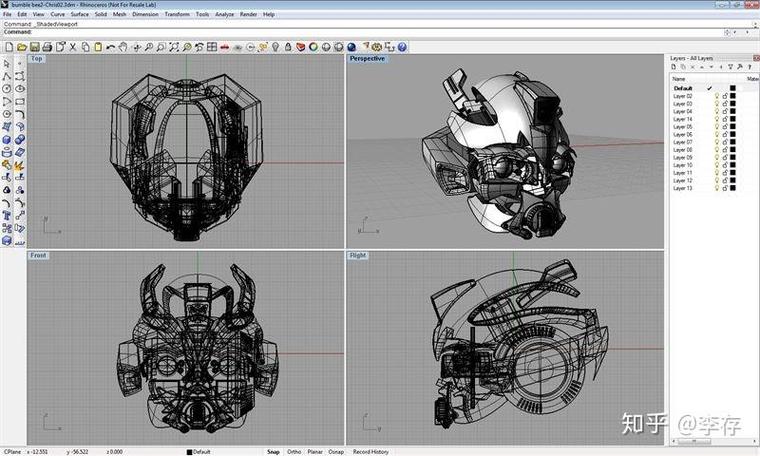Toggle Layer 02 visibility light bulb
Screen dimensions: 760x456
716,96
